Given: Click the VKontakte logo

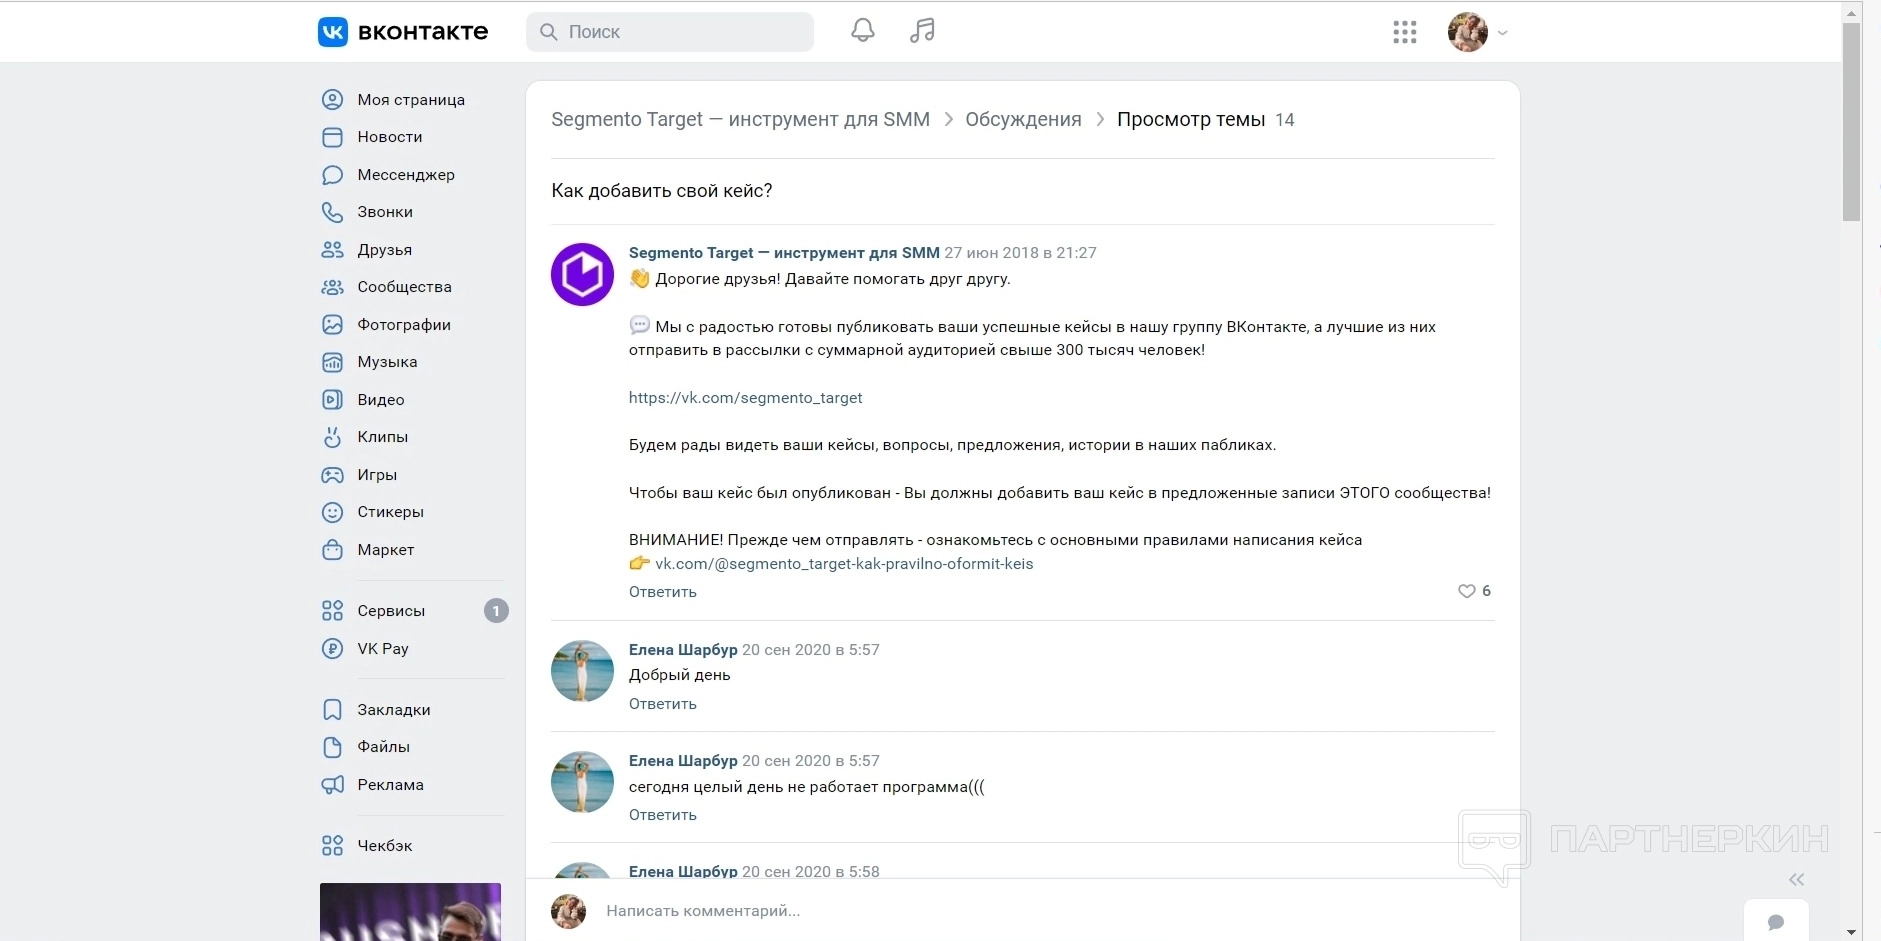Looking at the screenshot, I should pyautogui.click(x=403, y=32).
